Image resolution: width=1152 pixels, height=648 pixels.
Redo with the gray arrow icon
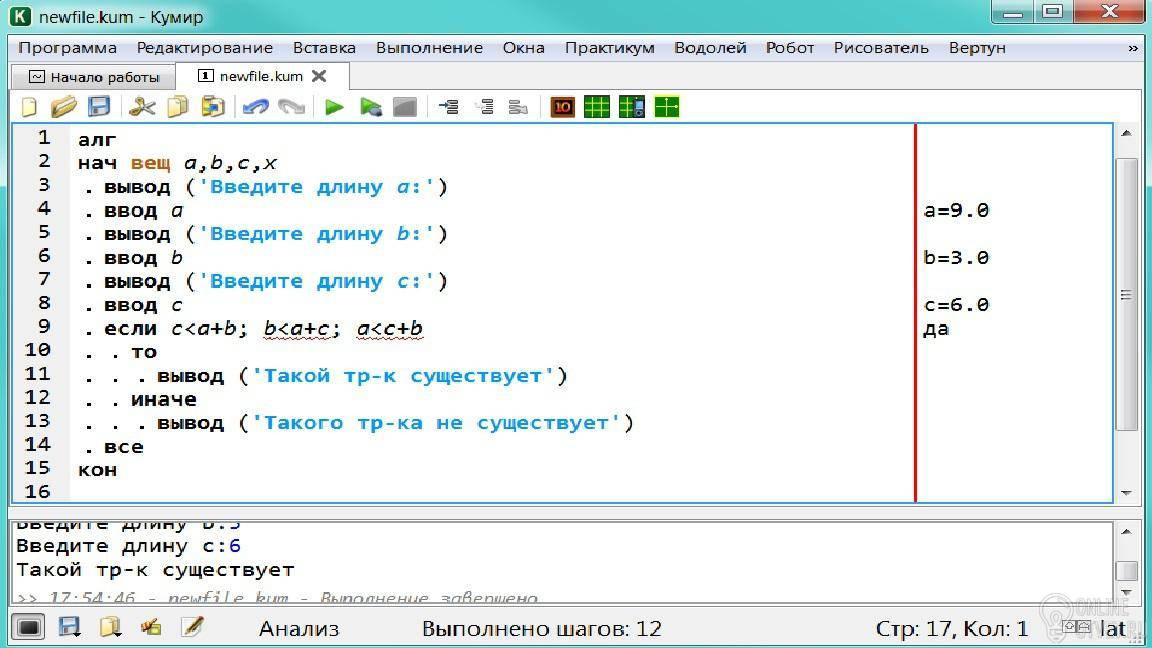[x=292, y=107]
